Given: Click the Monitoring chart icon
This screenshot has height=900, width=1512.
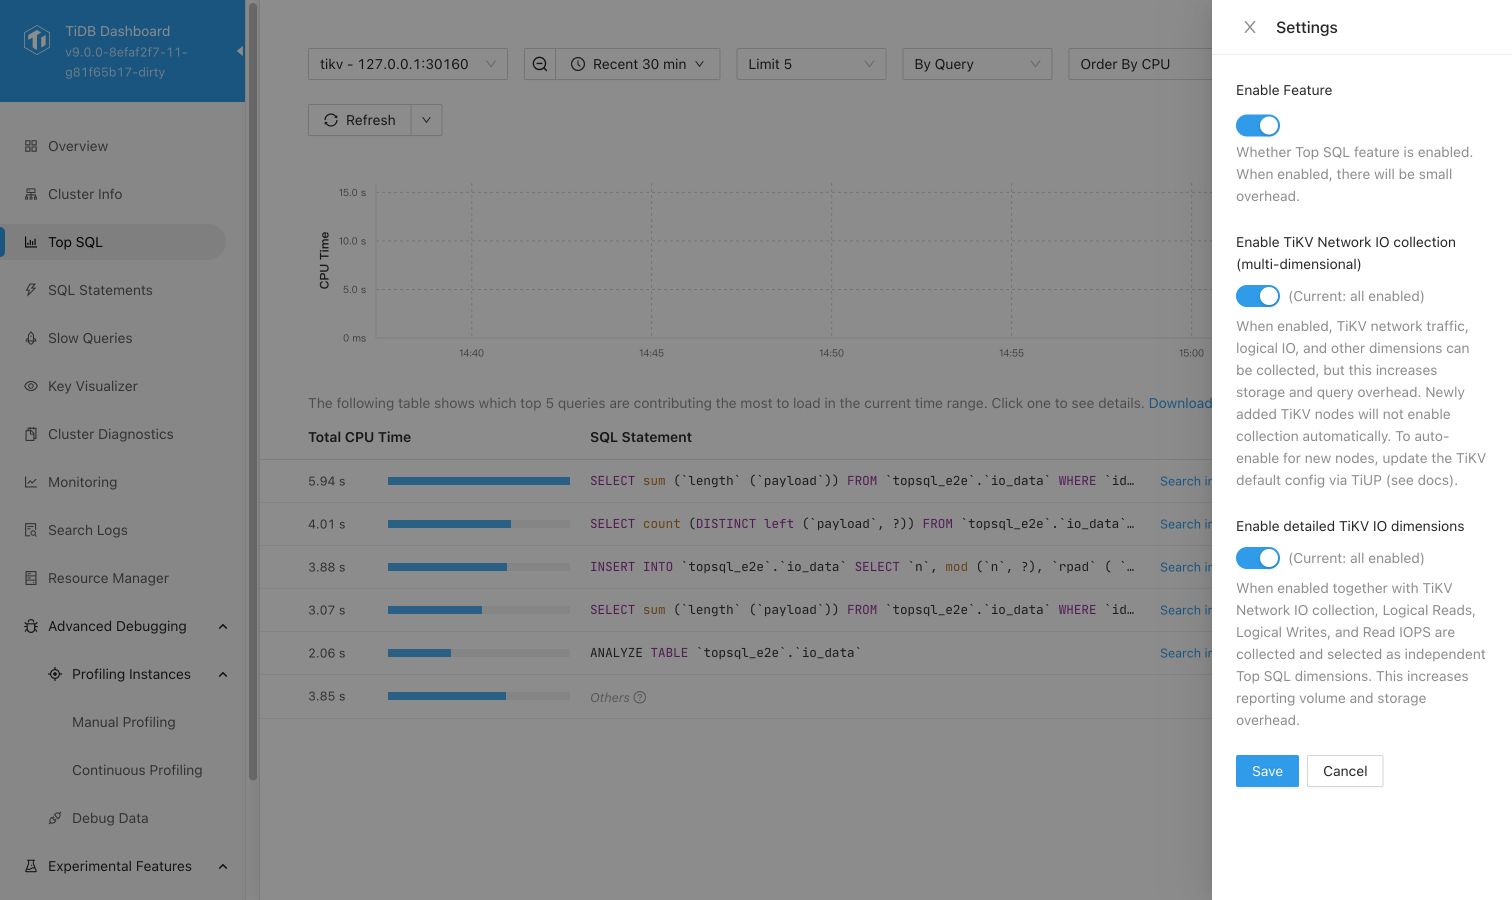Looking at the screenshot, I should pos(31,482).
